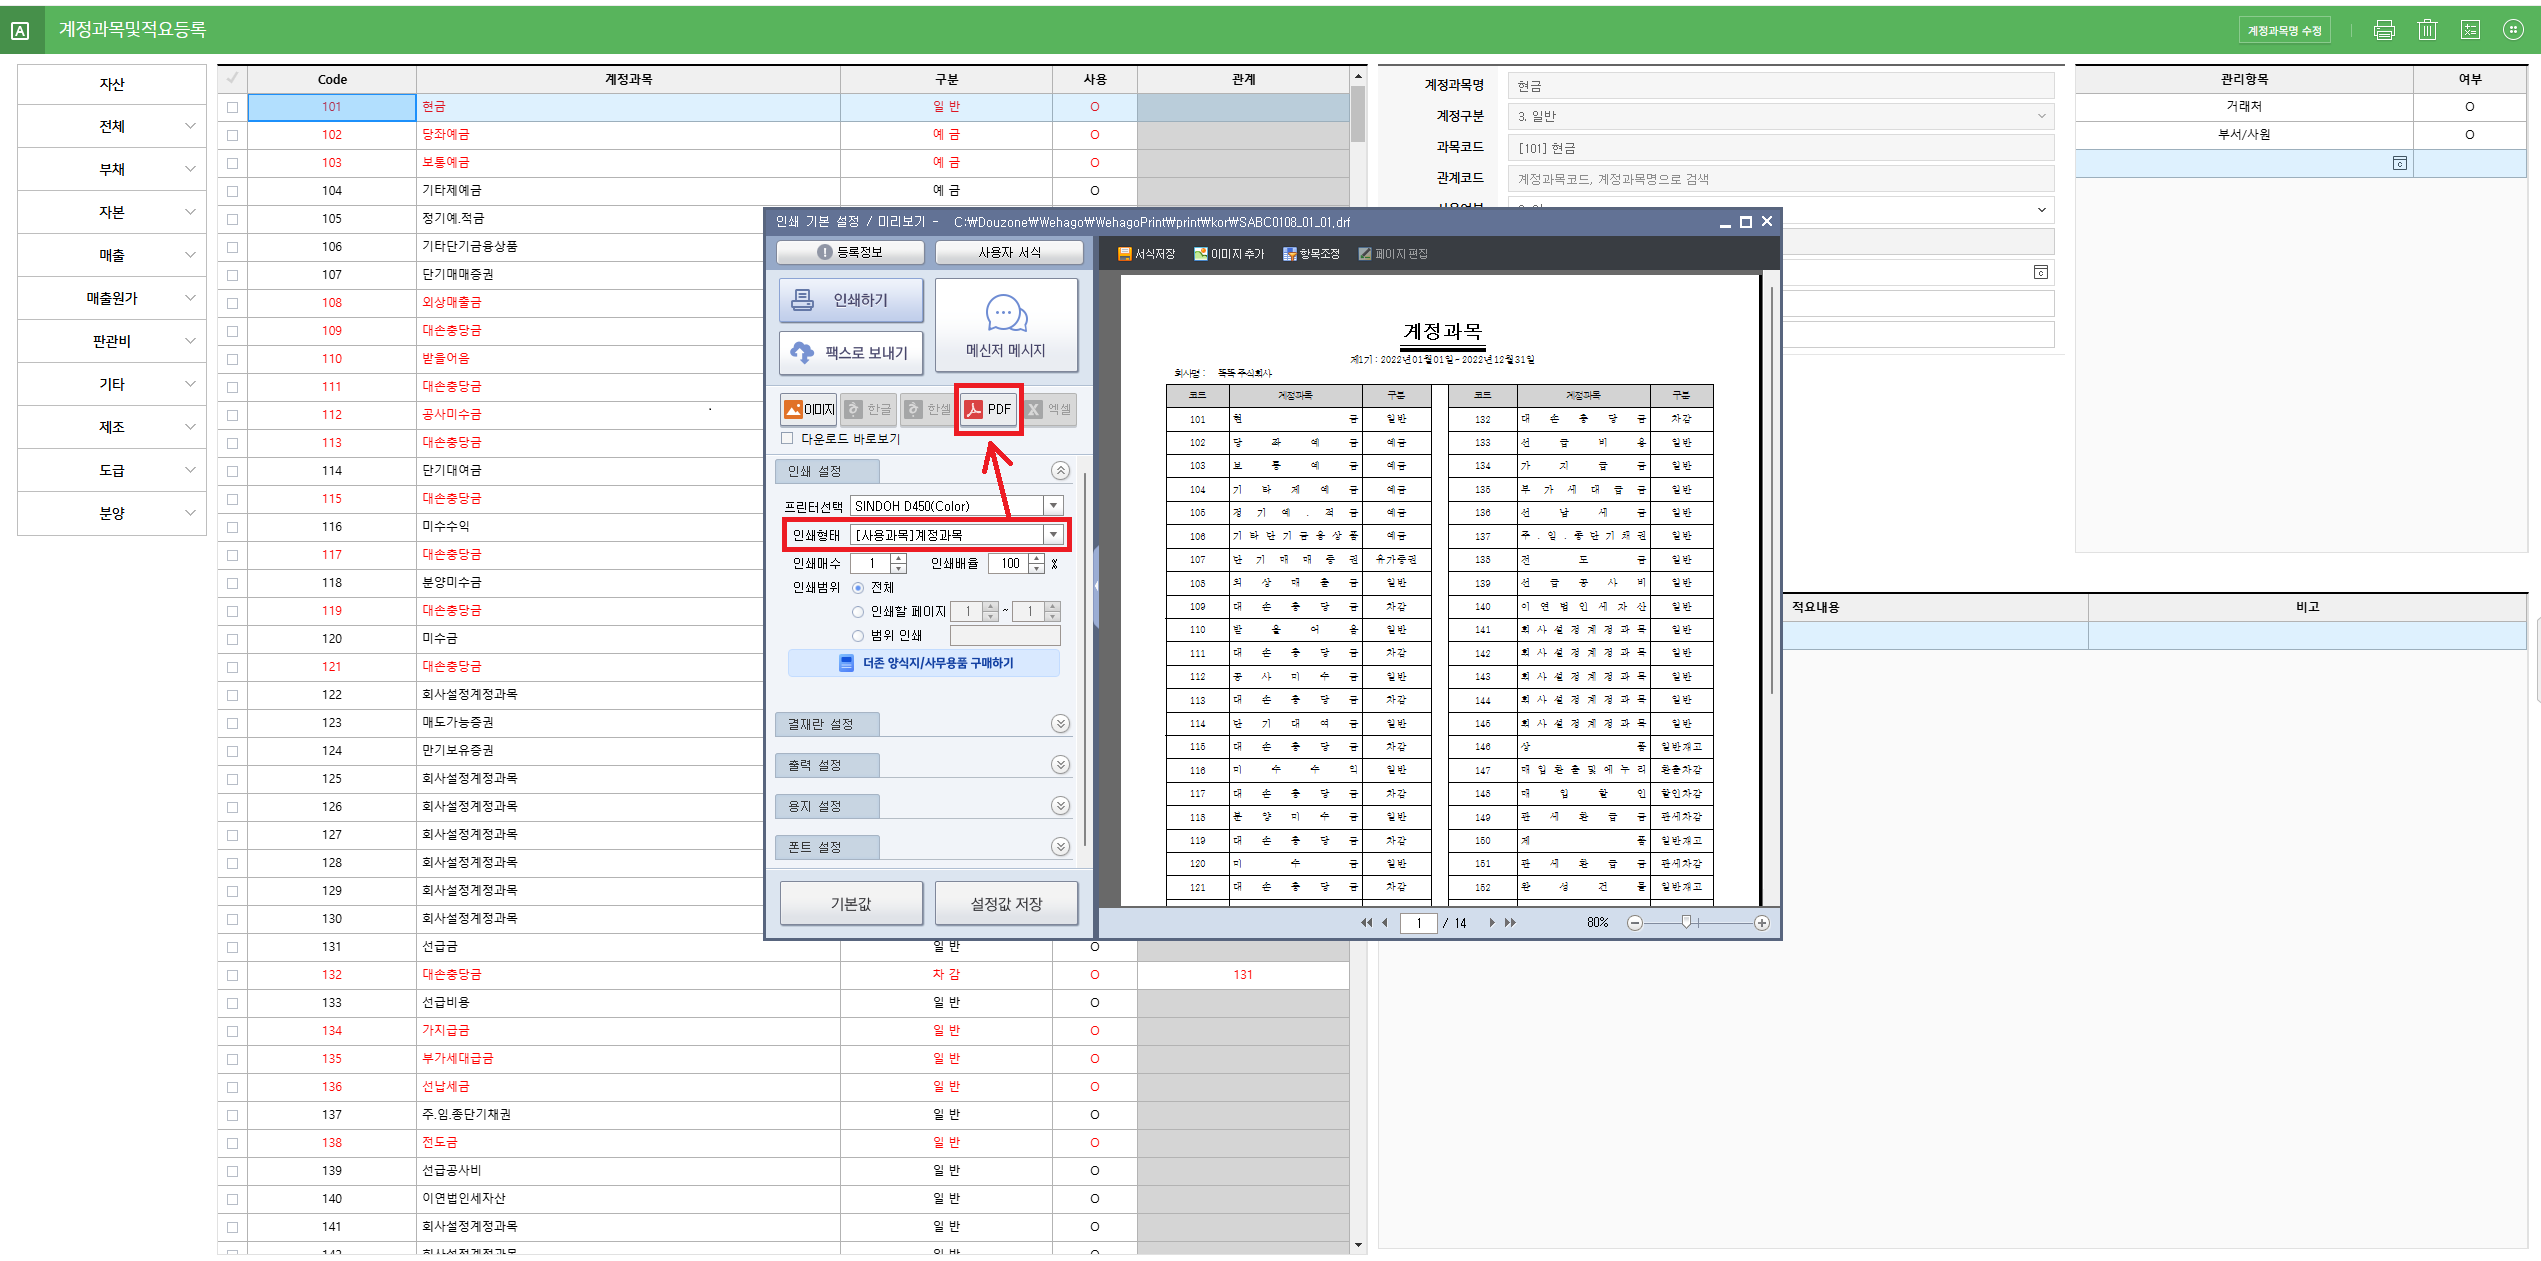The image size is (2541, 1261).
Task: Open the 등록정보 tab
Action: click(x=850, y=252)
